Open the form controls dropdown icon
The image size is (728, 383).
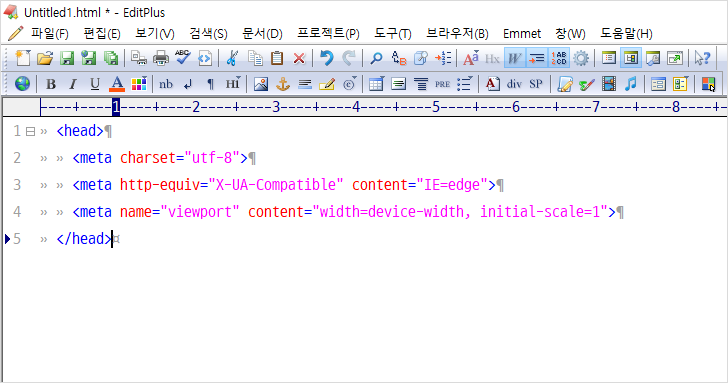680,84
